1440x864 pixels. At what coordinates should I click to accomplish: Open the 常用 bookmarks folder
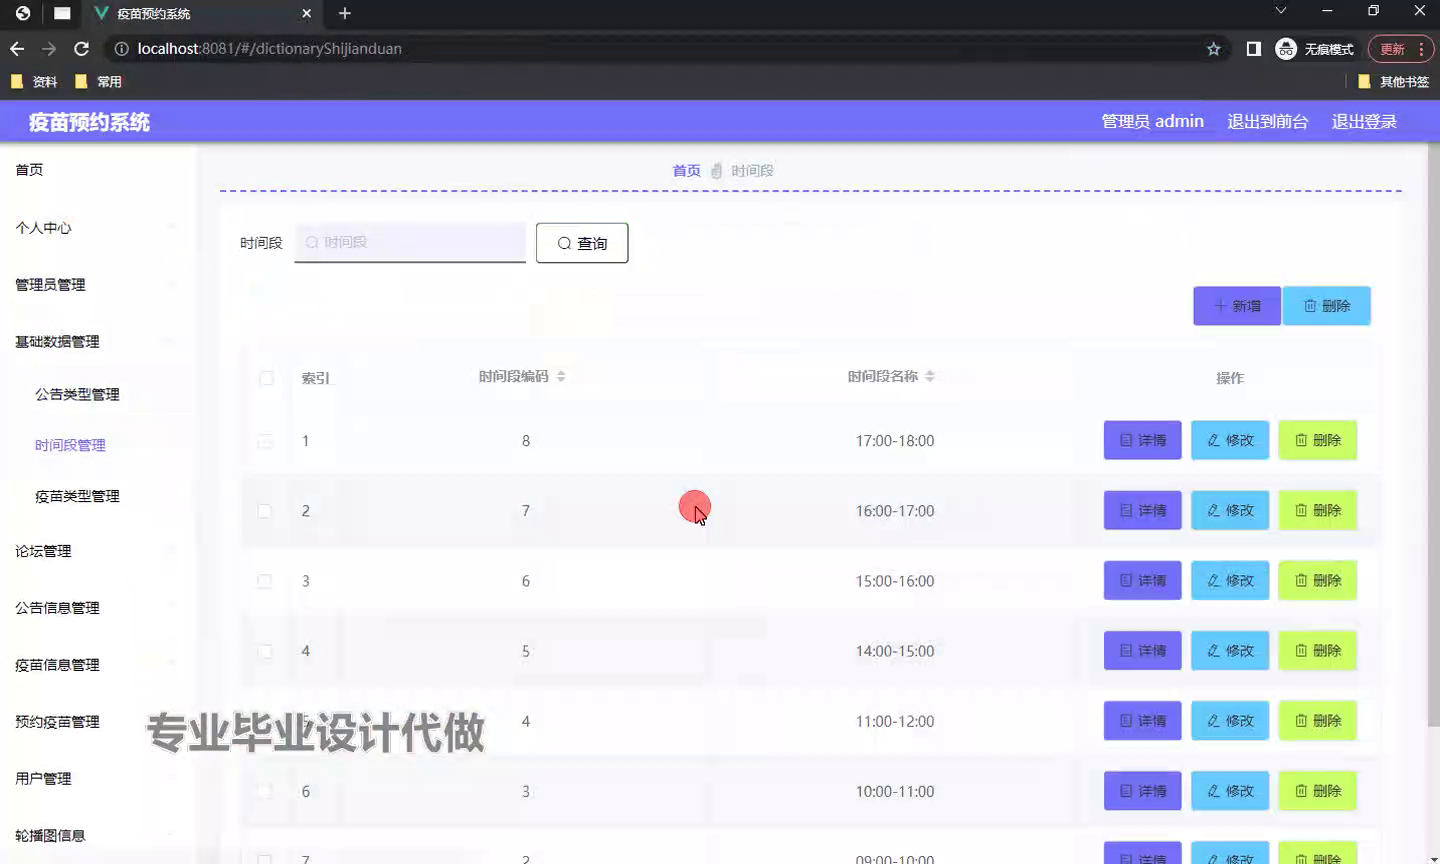[x=98, y=82]
